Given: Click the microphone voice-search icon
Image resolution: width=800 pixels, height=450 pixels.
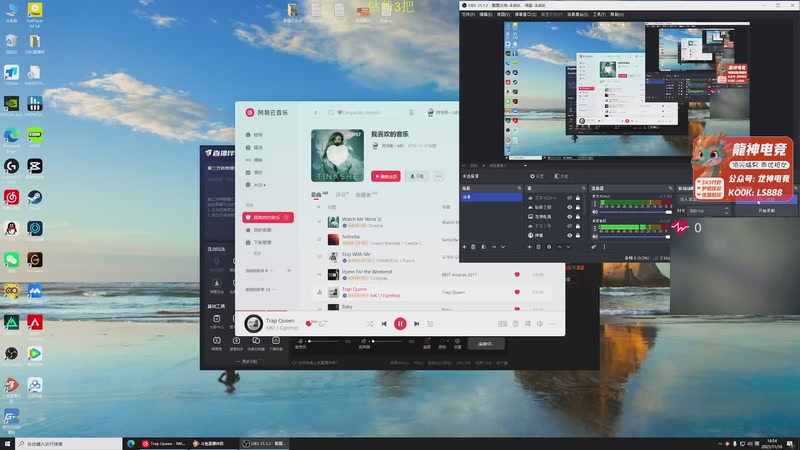Looking at the screenshot, I should 411,112.
